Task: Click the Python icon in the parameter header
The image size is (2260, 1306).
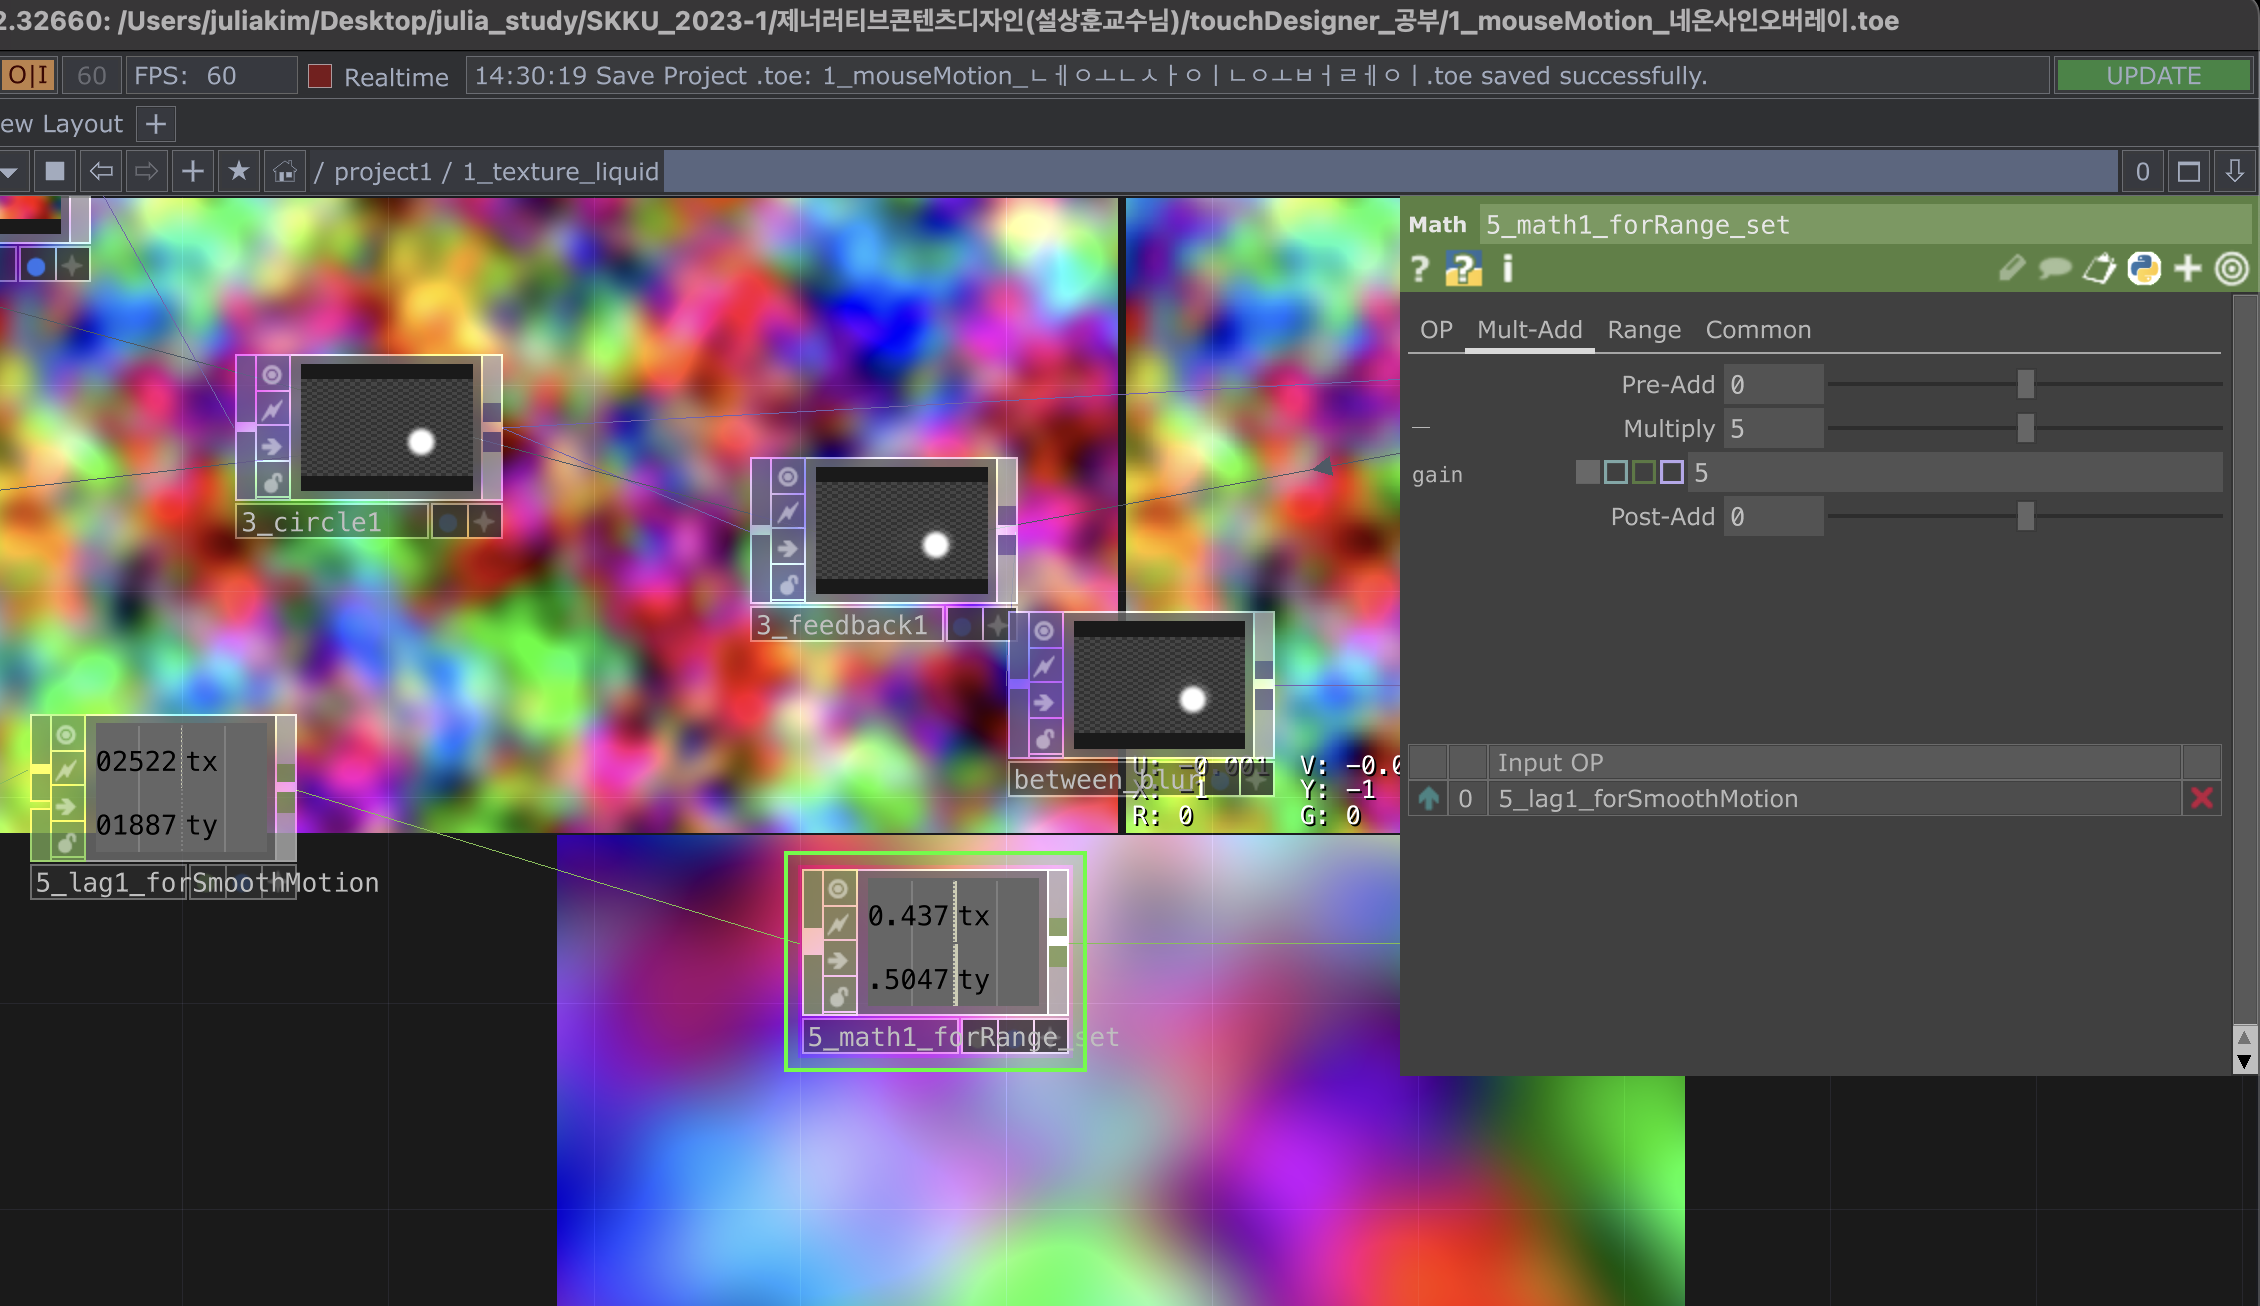Action: 2144,269
